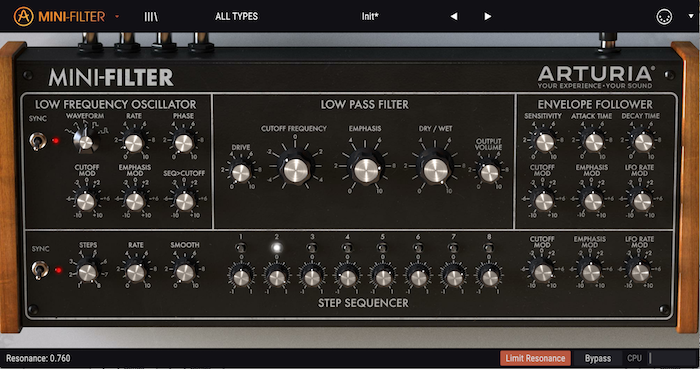
Task: Click the LFO RATE knob
Action: [x=133, y=143]
